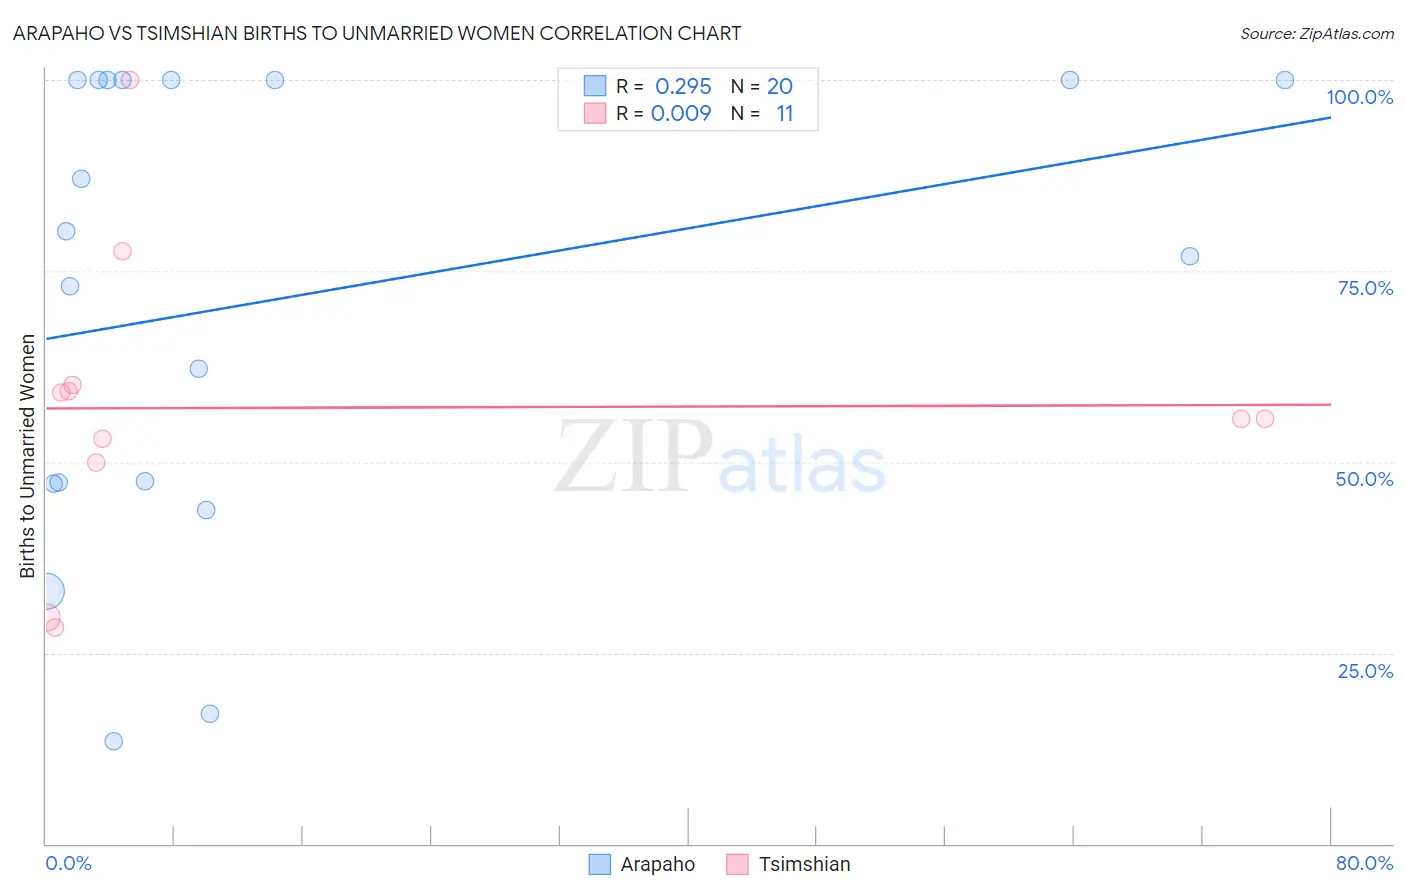Click the blue R = 0.295 legend box
The width and height of the screenshot is (1406, 892).
[x=595, y=86]
